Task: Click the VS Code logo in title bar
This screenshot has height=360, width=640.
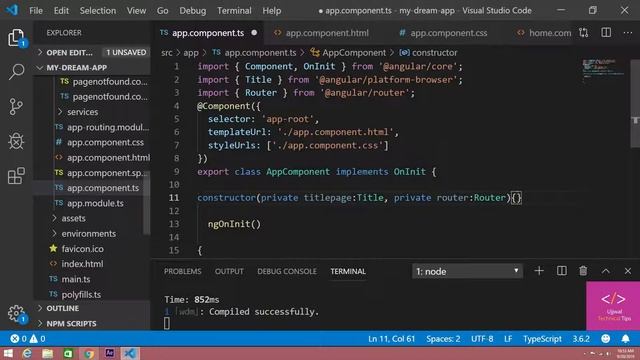Action: [x=12, y=10]
